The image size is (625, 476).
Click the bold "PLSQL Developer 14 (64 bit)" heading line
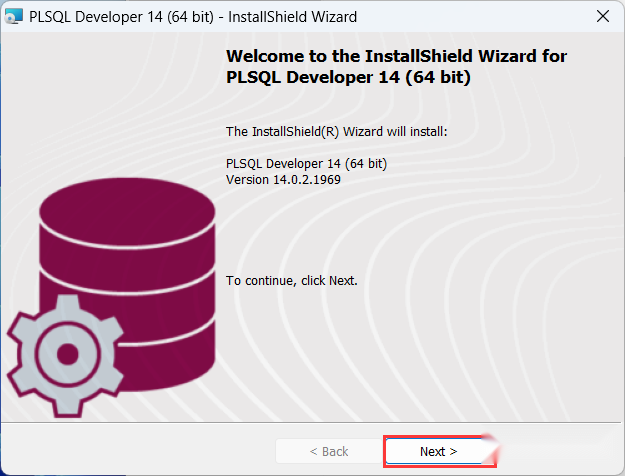point(348,77)
